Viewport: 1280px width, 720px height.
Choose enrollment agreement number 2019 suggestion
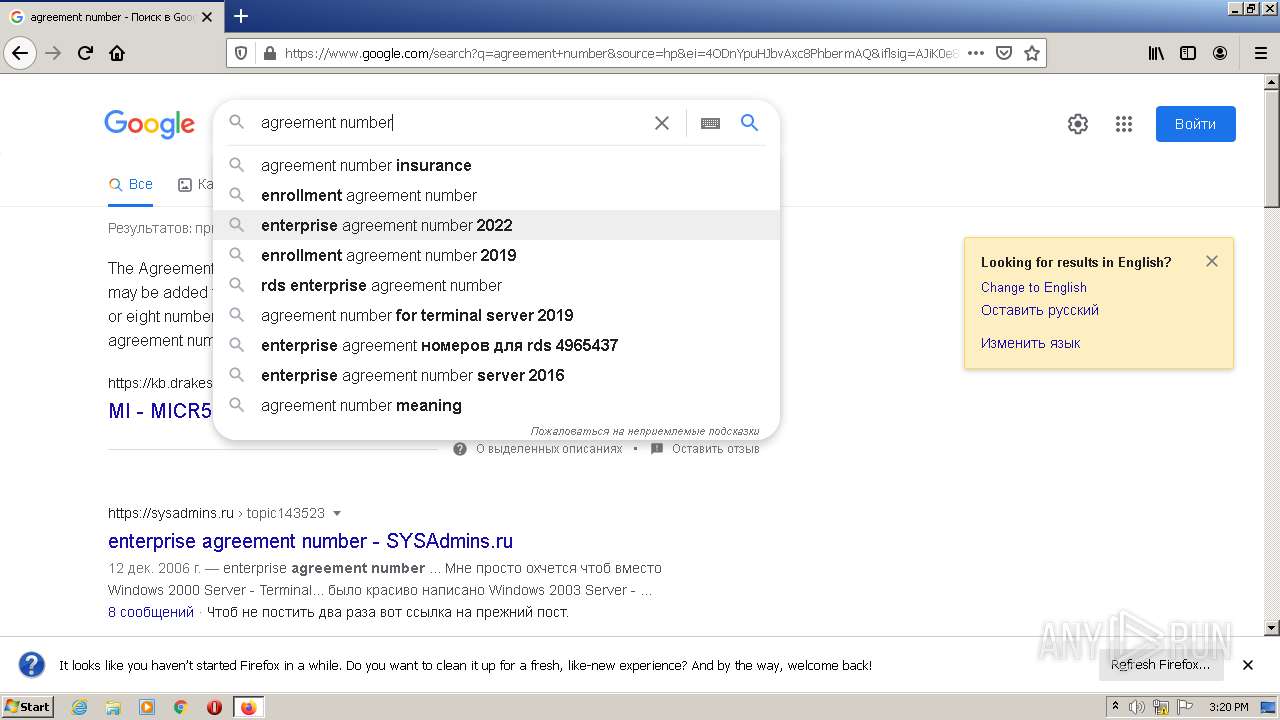(496, 255)
